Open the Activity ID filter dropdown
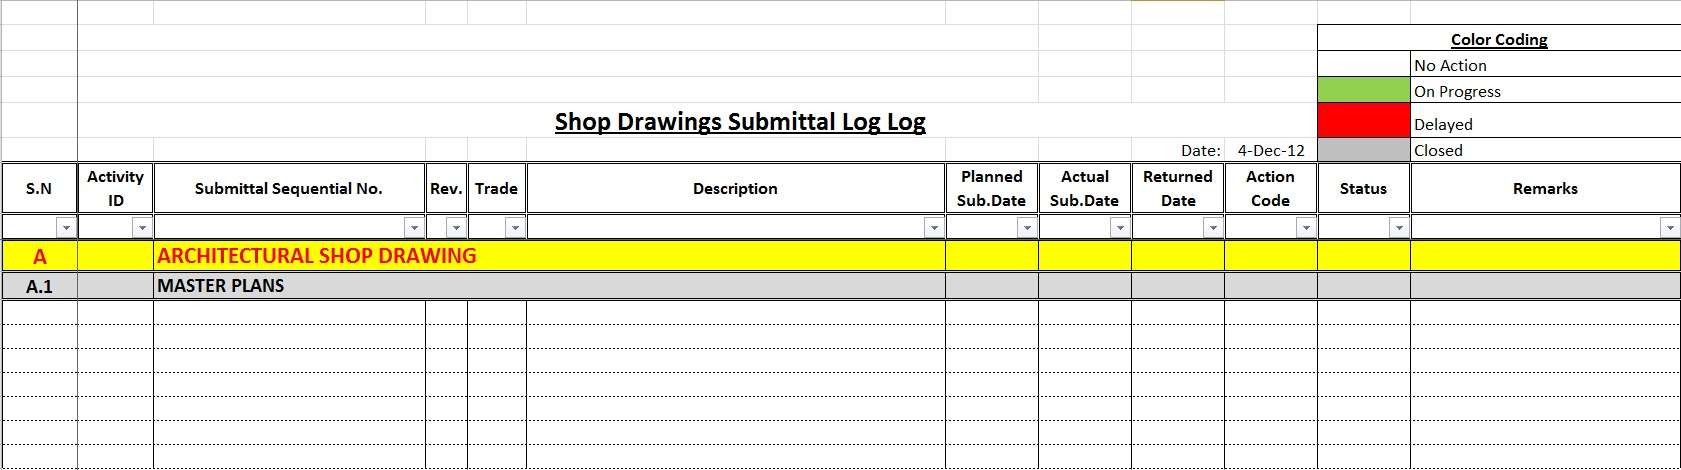The width and height of the screenshot is (1681, 470). (142, 228)
